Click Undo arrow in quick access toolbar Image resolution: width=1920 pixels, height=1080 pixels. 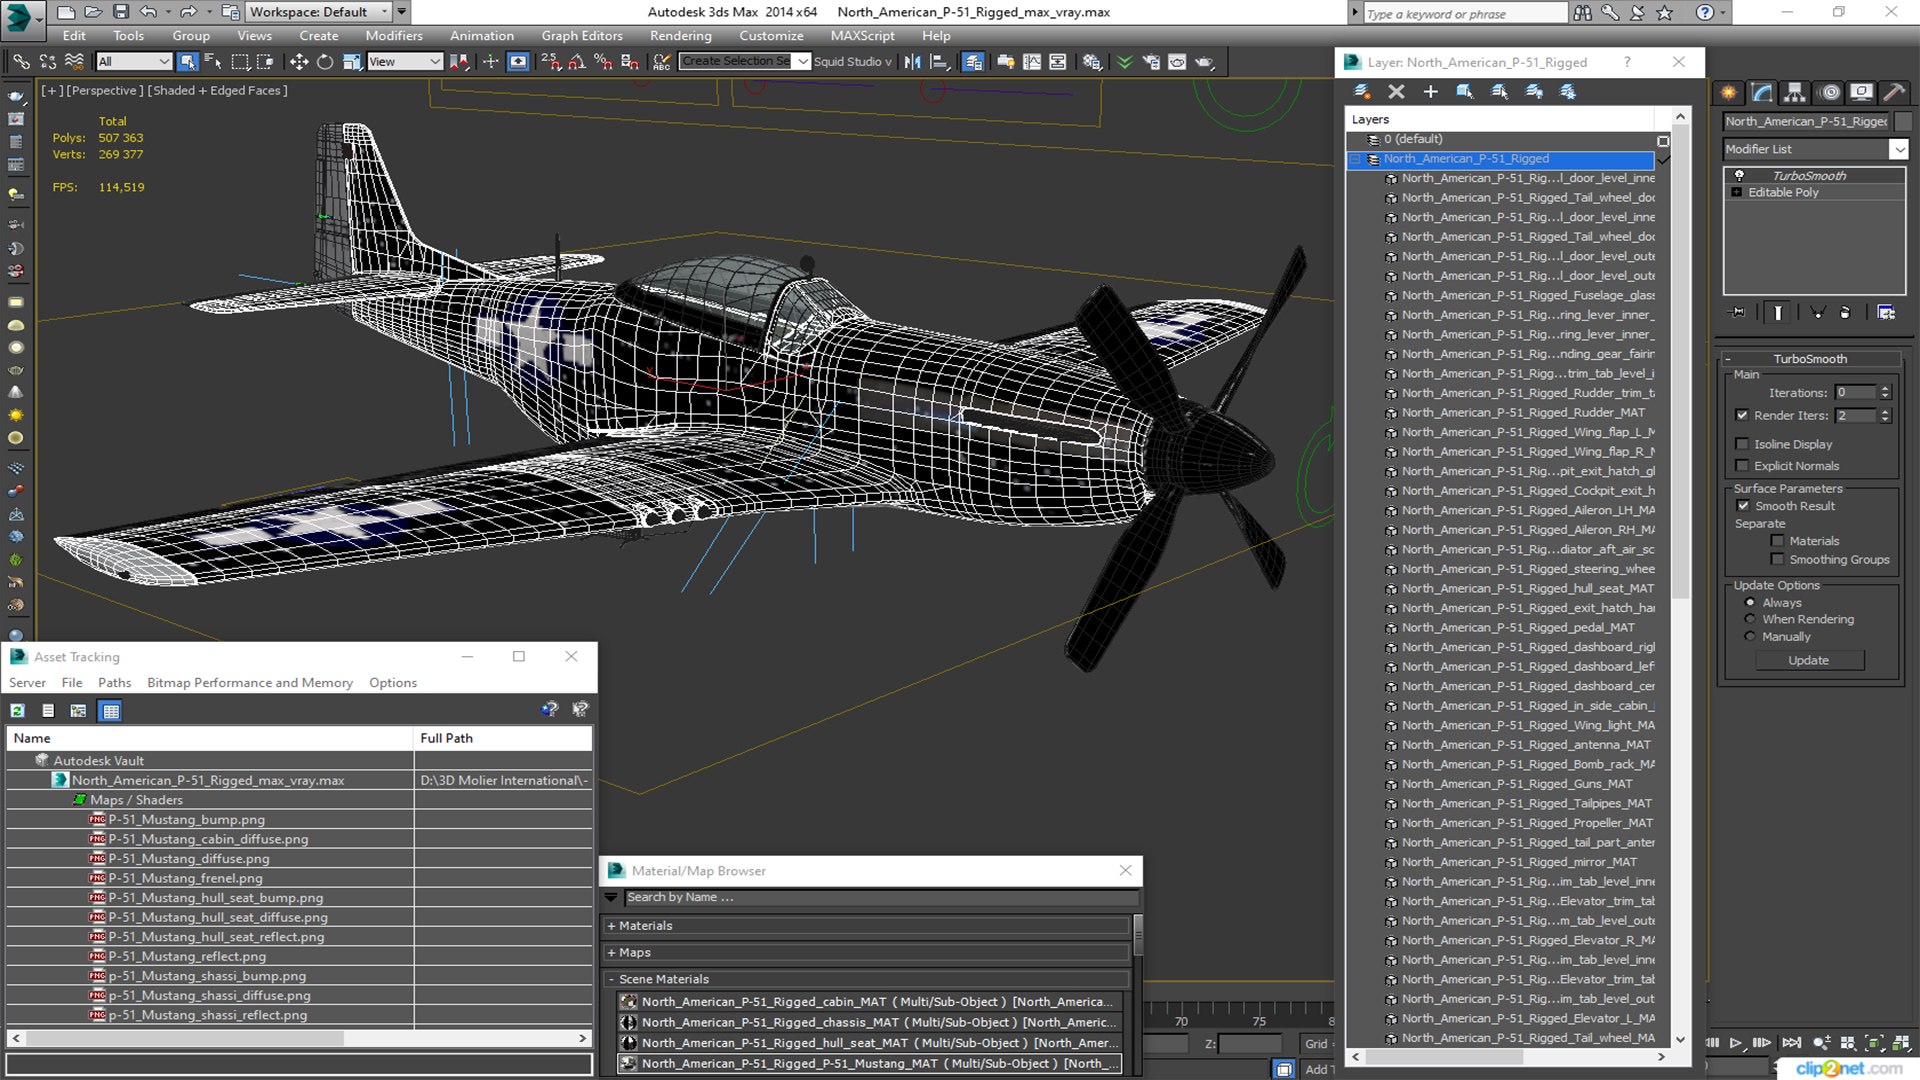pyautogui.click(x=148, y=12)
